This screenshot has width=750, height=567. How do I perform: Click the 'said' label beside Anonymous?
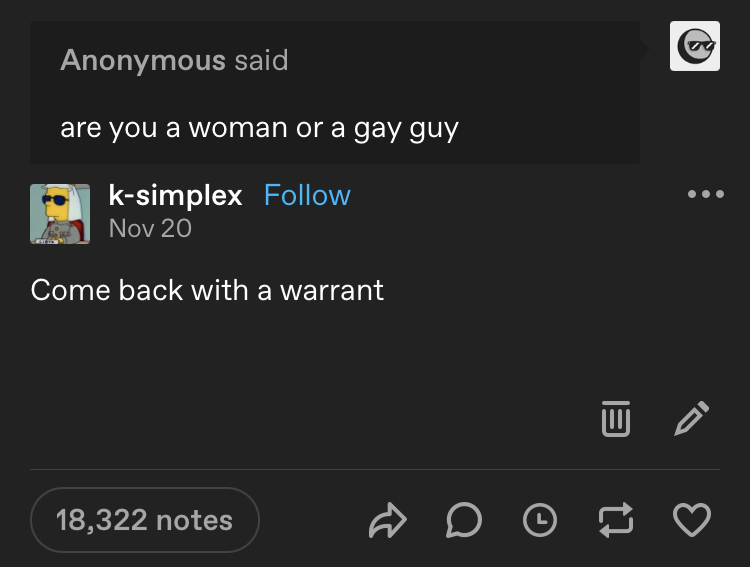(261, 60)
